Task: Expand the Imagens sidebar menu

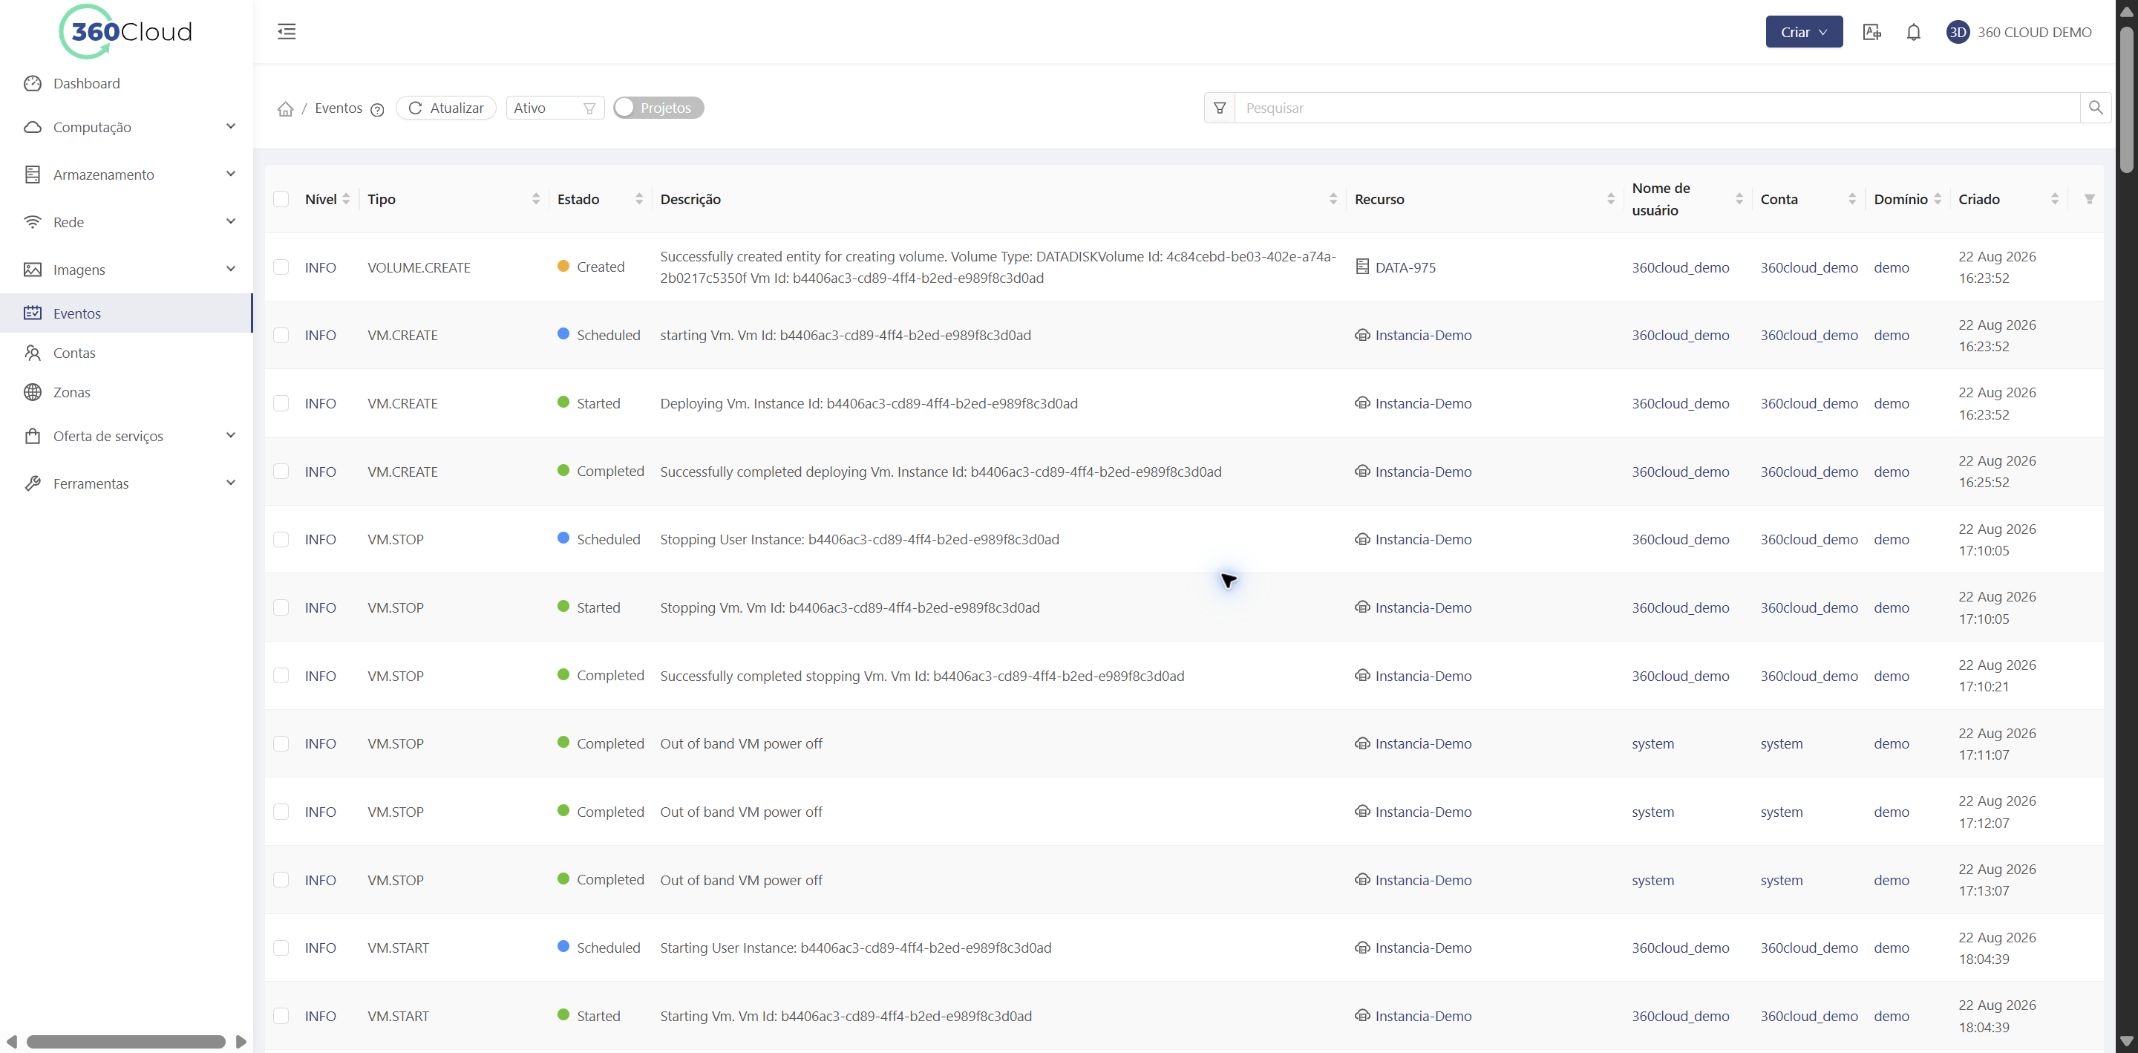Action: 126,270
